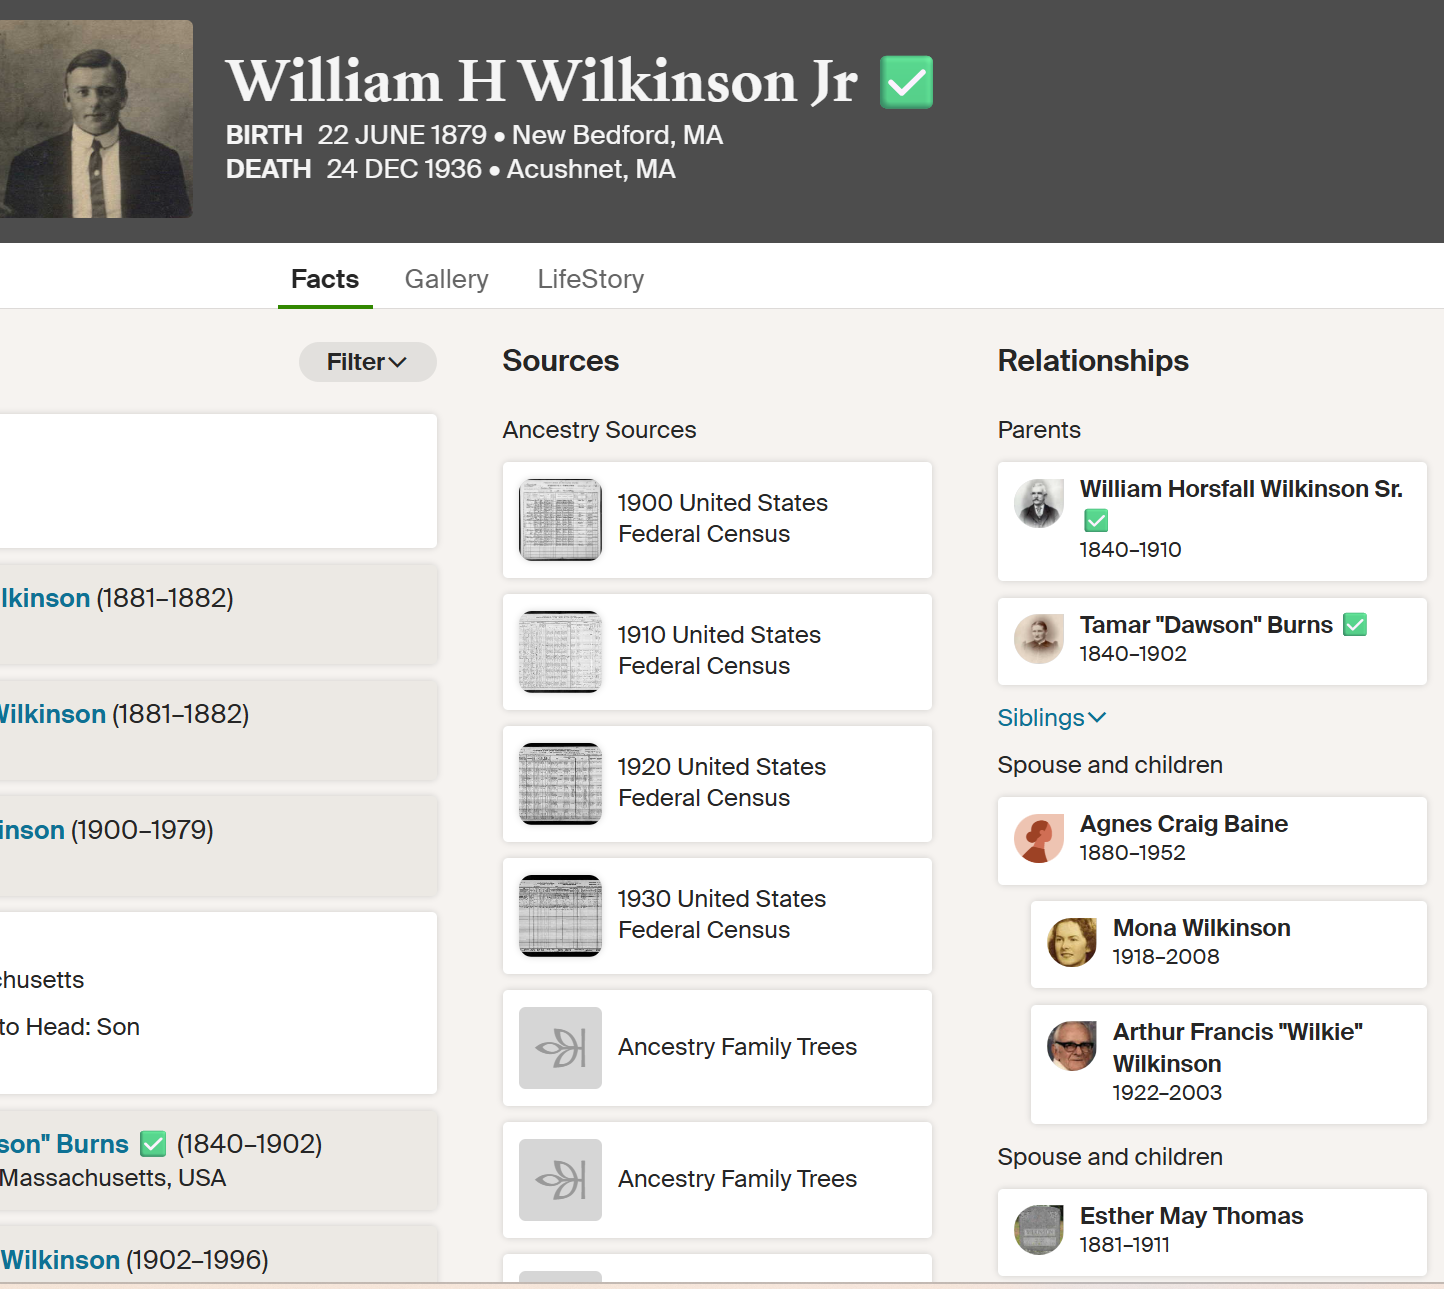The width and height of the screenshot is (1444, 1289).
Task: Click Agnes Craig Baine's silhouette avatar
Action: pyautogui.click(x=1038, y=838)
